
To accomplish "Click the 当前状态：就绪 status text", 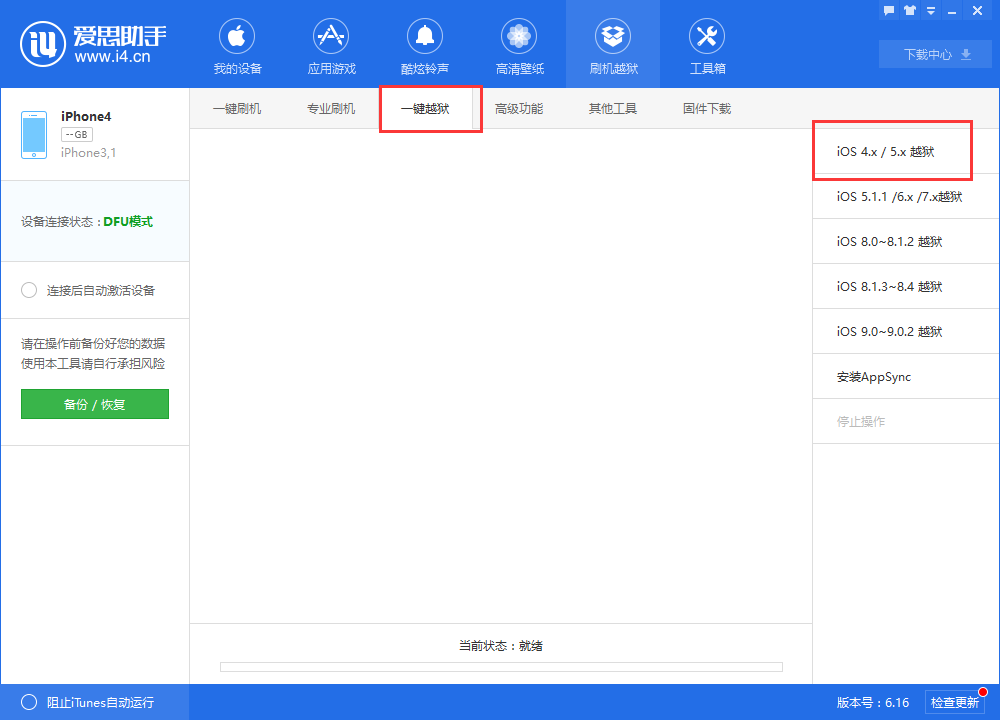I will click(x=501, y=645).
